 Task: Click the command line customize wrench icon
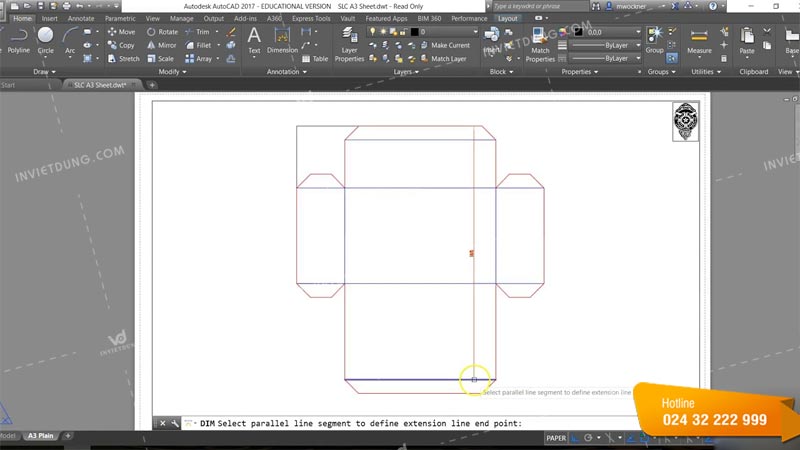(175, 423)
